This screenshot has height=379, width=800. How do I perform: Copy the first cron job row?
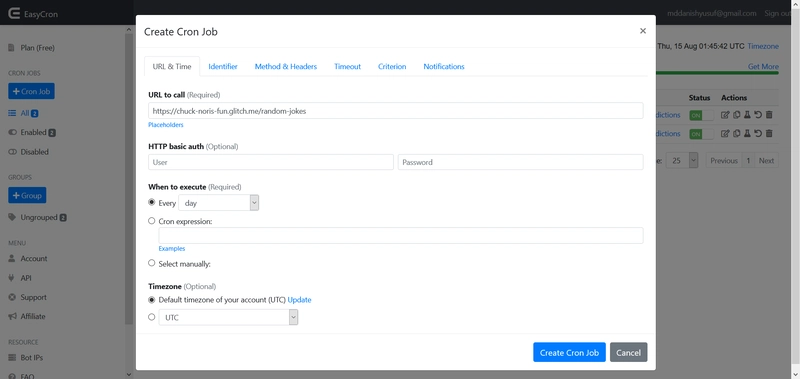(x=736, y=115)
